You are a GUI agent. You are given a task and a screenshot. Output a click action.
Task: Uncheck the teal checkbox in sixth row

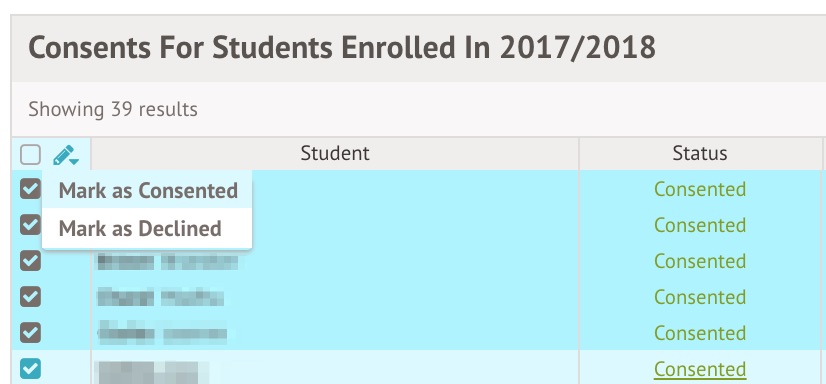[31, 368]
